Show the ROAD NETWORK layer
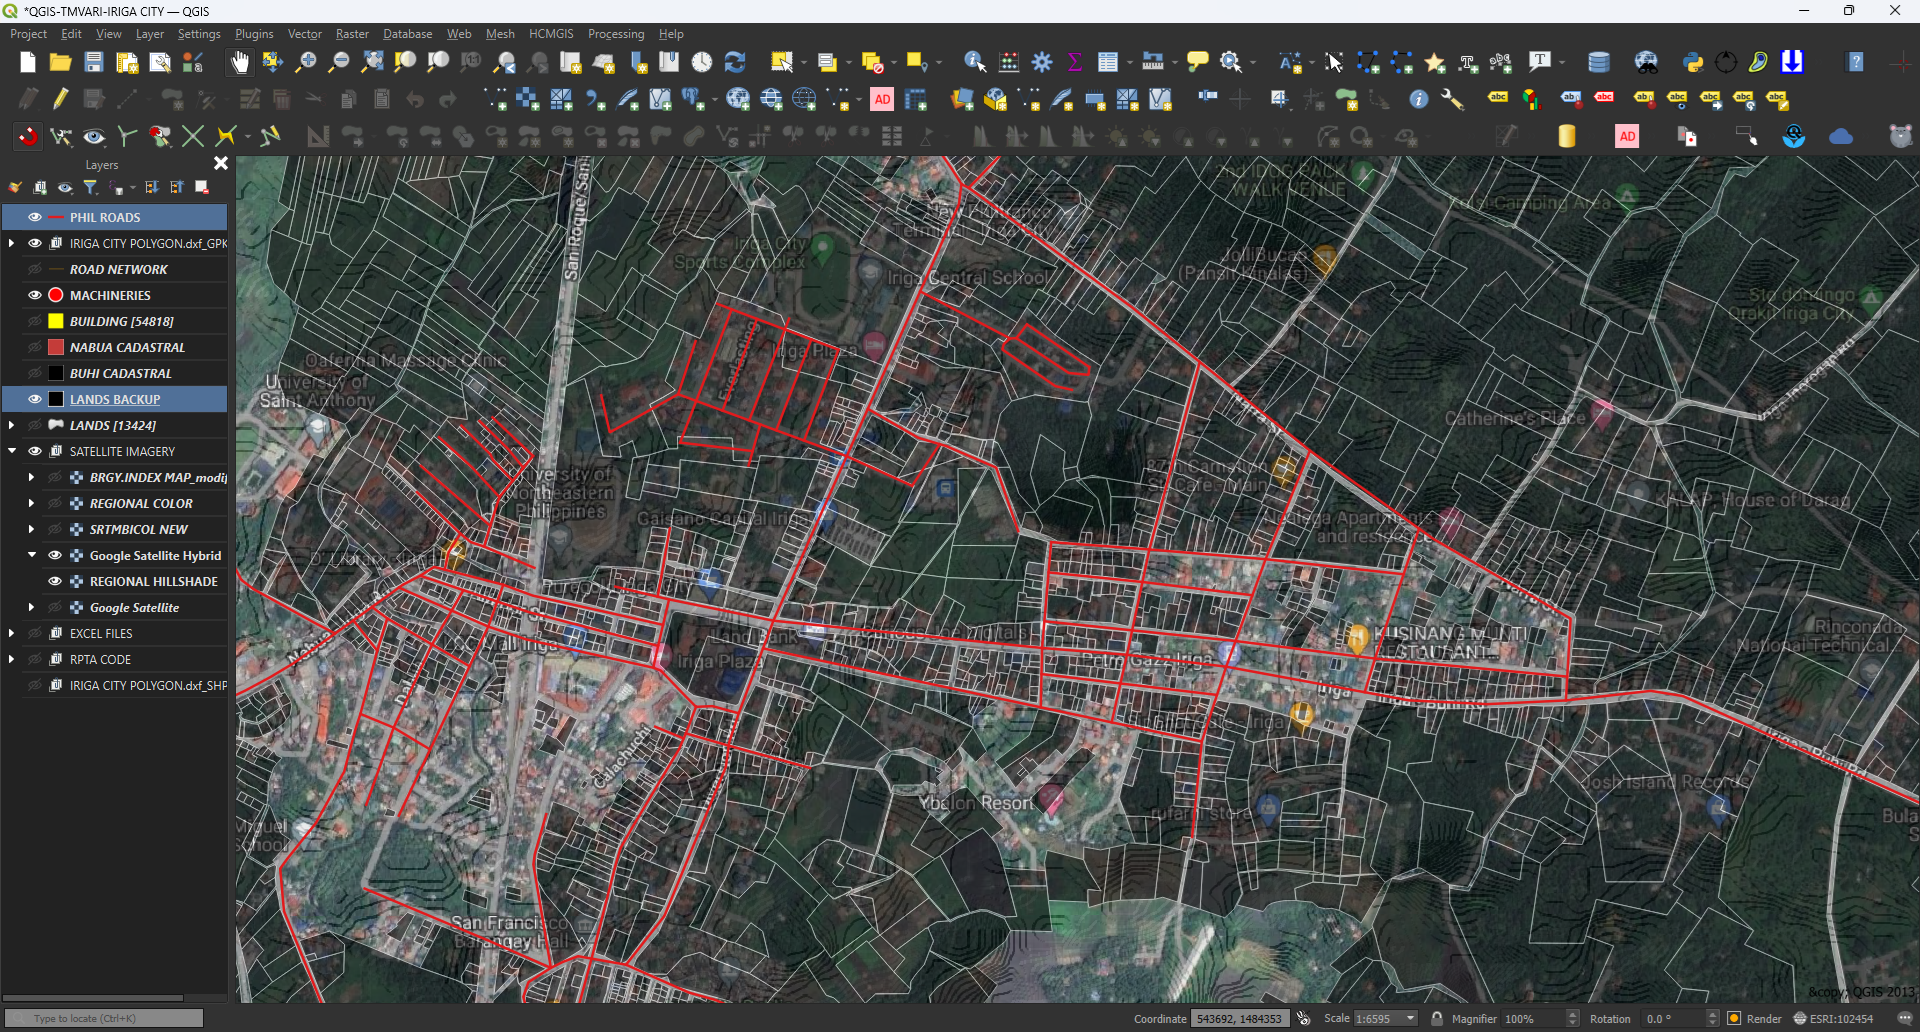 point(35,268)
